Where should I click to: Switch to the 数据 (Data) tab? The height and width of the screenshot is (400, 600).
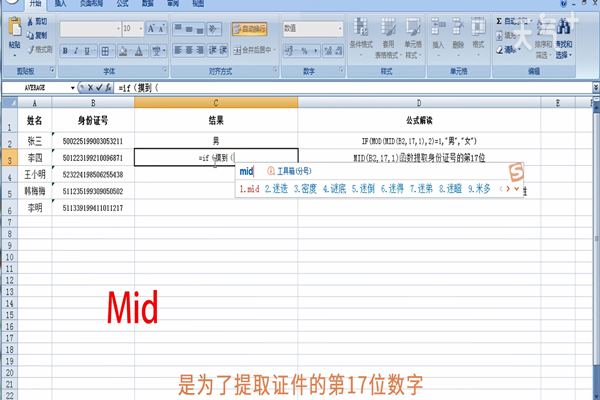tap(148, 4)
